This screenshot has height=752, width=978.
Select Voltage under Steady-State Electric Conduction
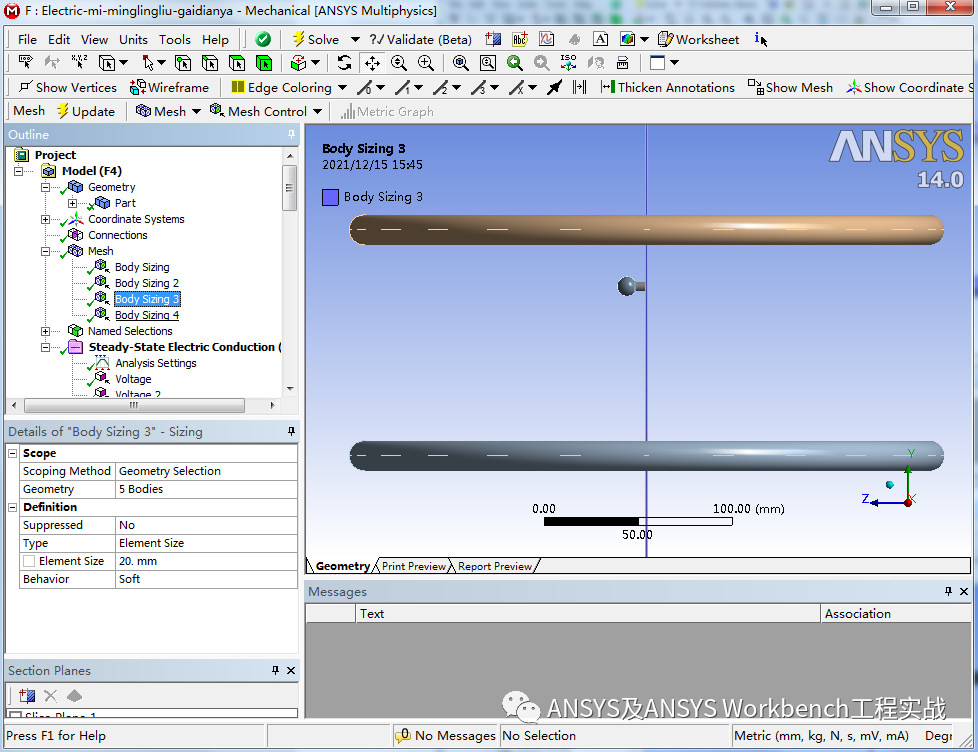[133, 379]
